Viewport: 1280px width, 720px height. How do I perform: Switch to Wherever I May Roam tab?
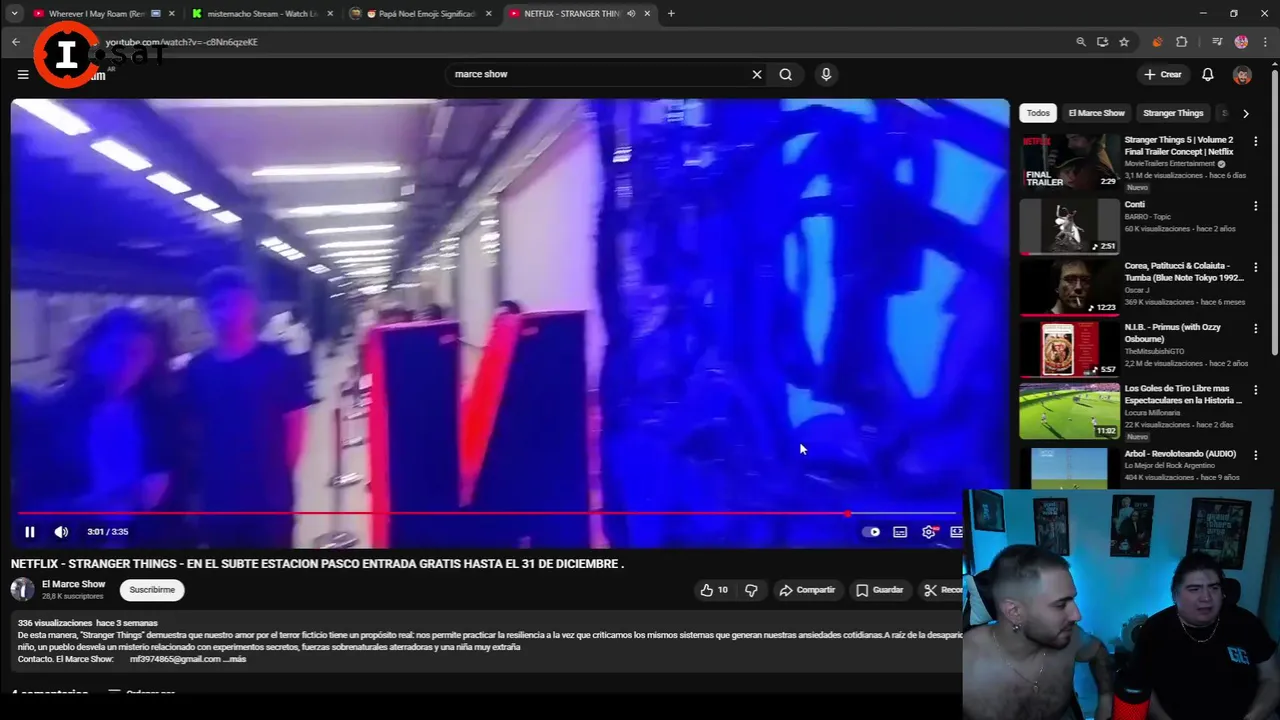[x=104, y=14]
